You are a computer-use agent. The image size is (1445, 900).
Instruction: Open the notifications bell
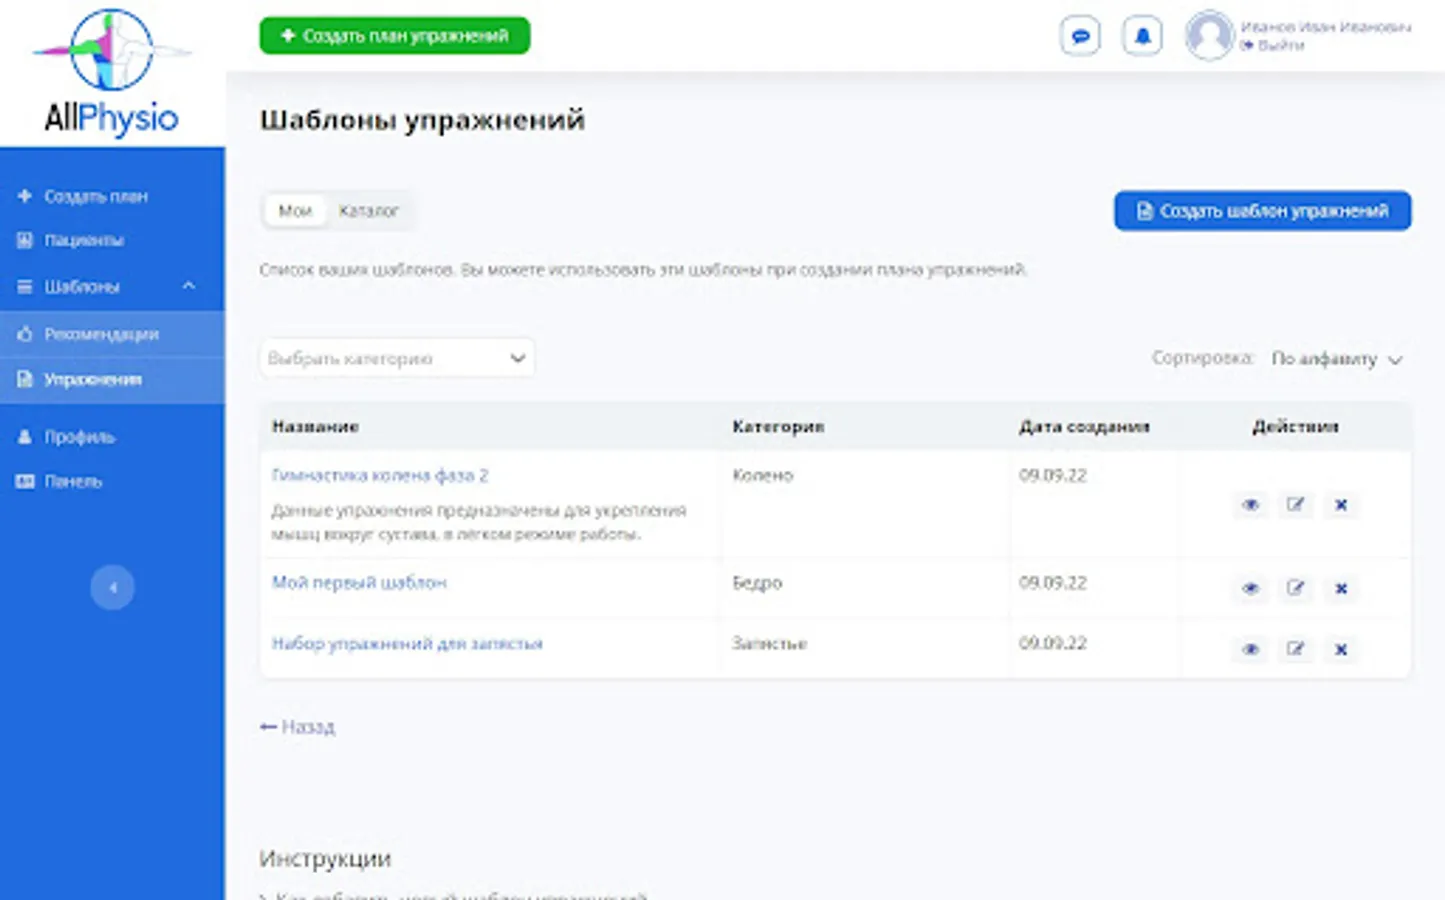(x=1142, y=37)
